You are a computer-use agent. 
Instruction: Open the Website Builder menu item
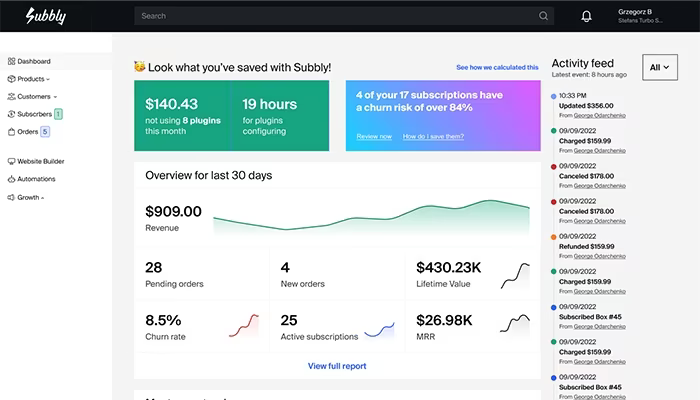click(41, 161)
